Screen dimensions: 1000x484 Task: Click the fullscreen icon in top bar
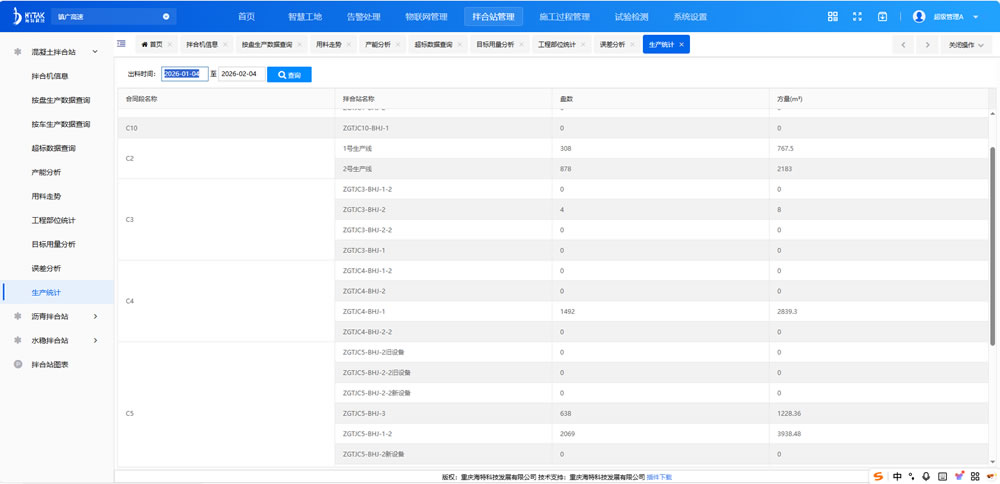pyautogui.click(x=857, y=17)
